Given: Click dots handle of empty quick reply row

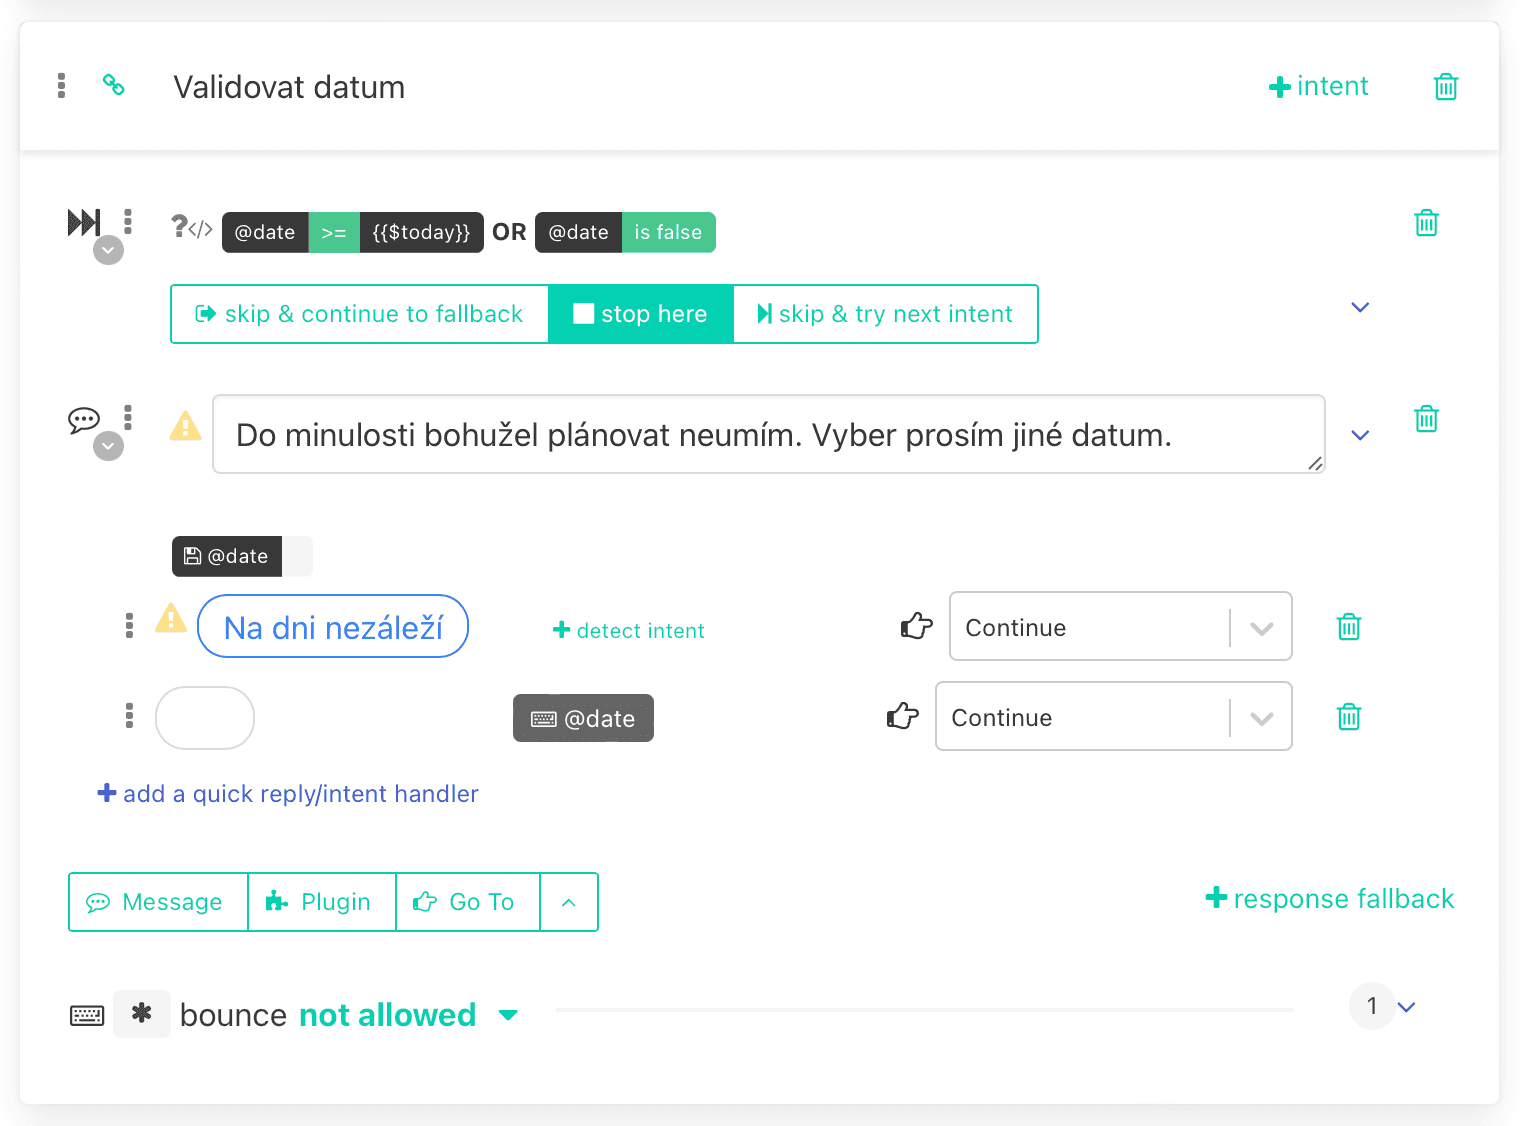Looking at the screenshot, I should [129, 716].
